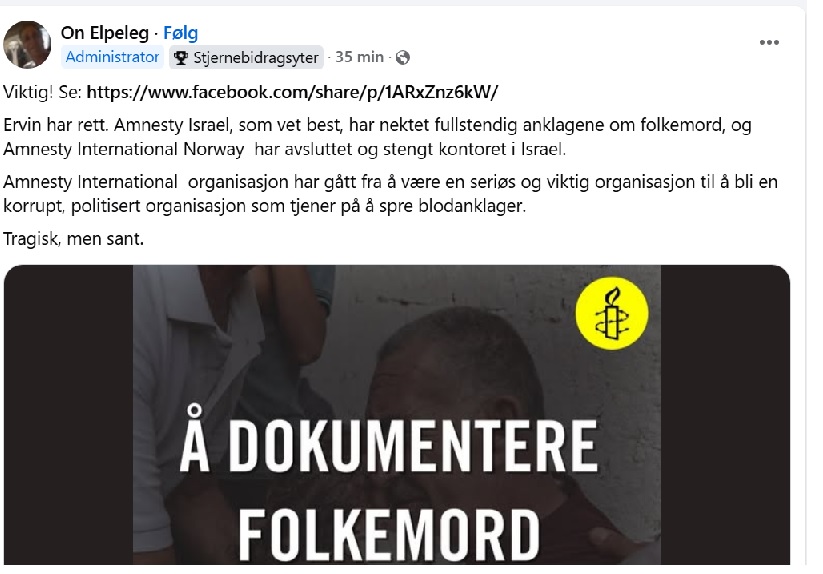The height and width of the screenshot is (574, 823).
Task: Click the left black border of the image
Action: pos(68,415)
